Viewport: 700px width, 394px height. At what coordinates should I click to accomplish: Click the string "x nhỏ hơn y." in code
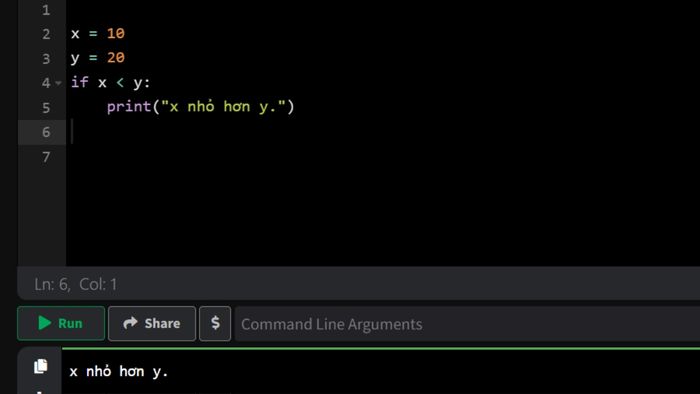point(223,107)
